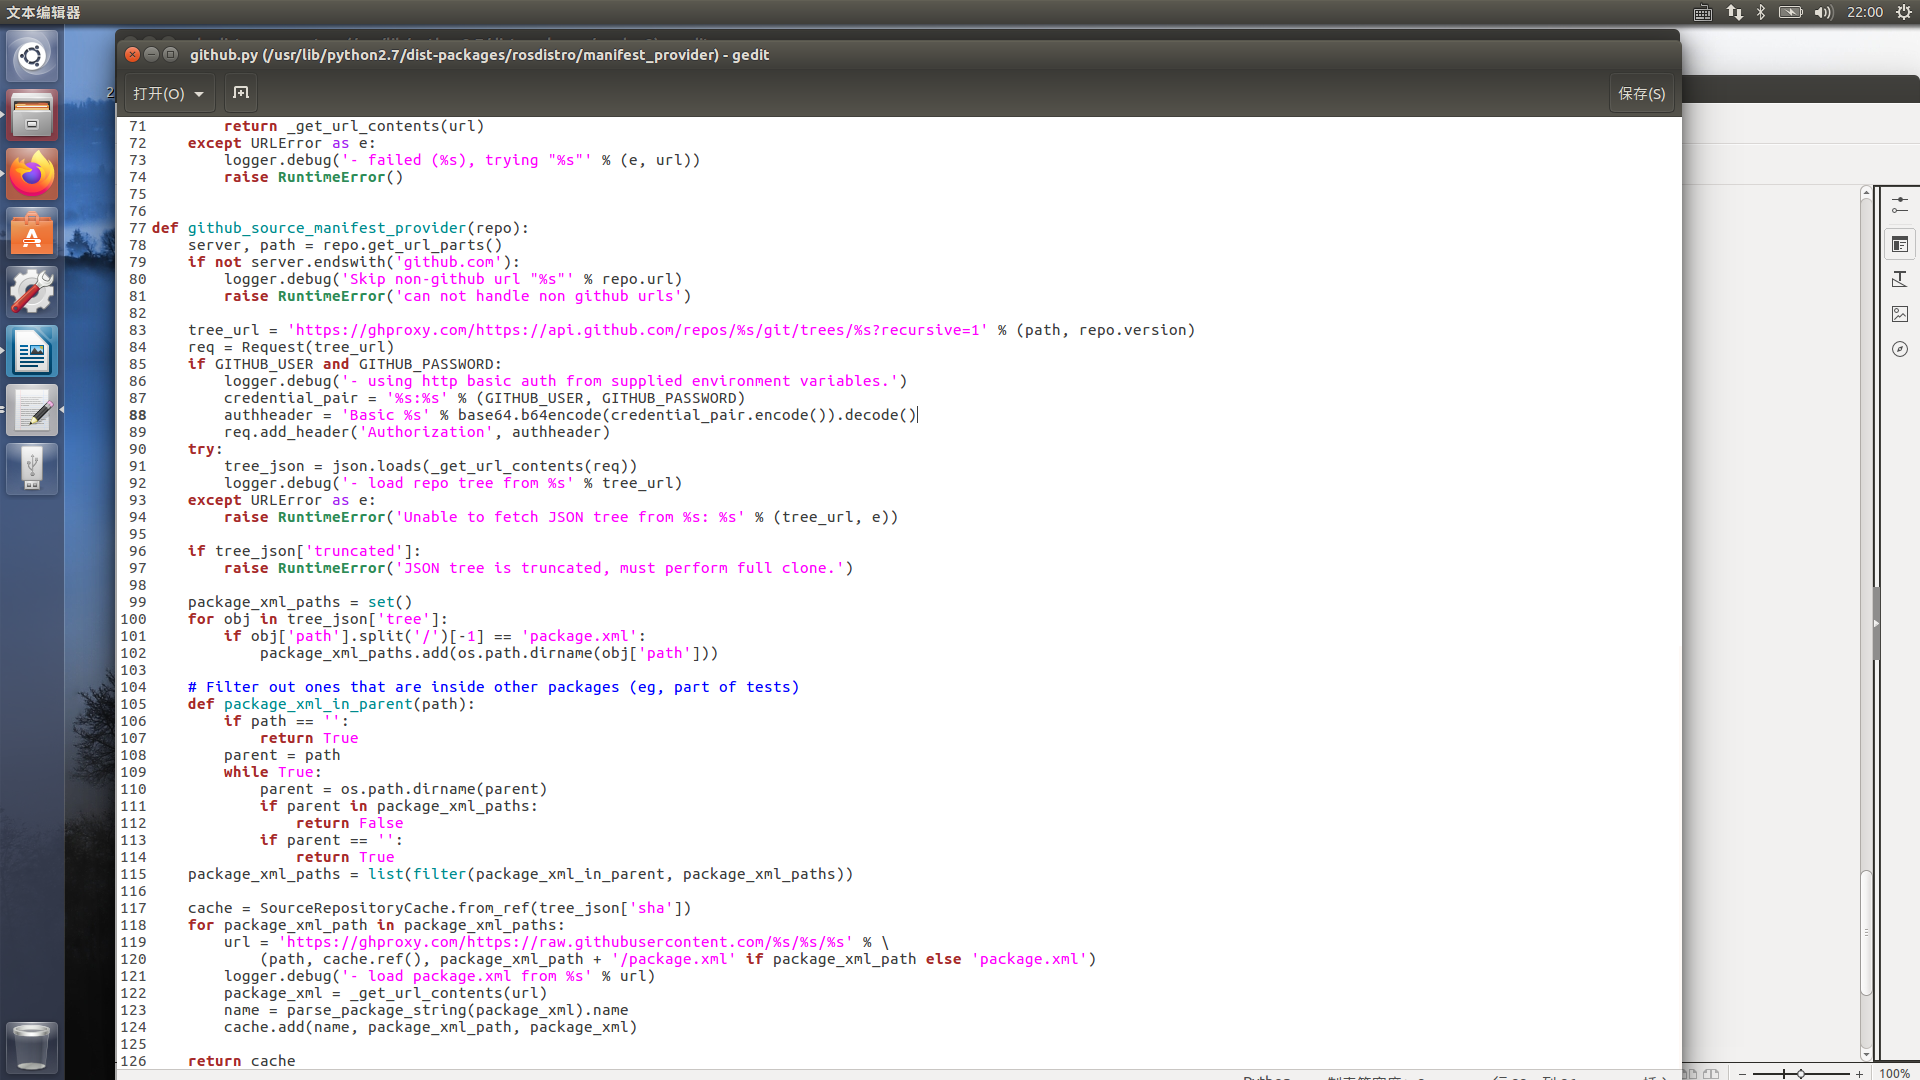Collapse the Writer sidebar with its handle
The image size is (1920, 1080).
coord(1877,623)
